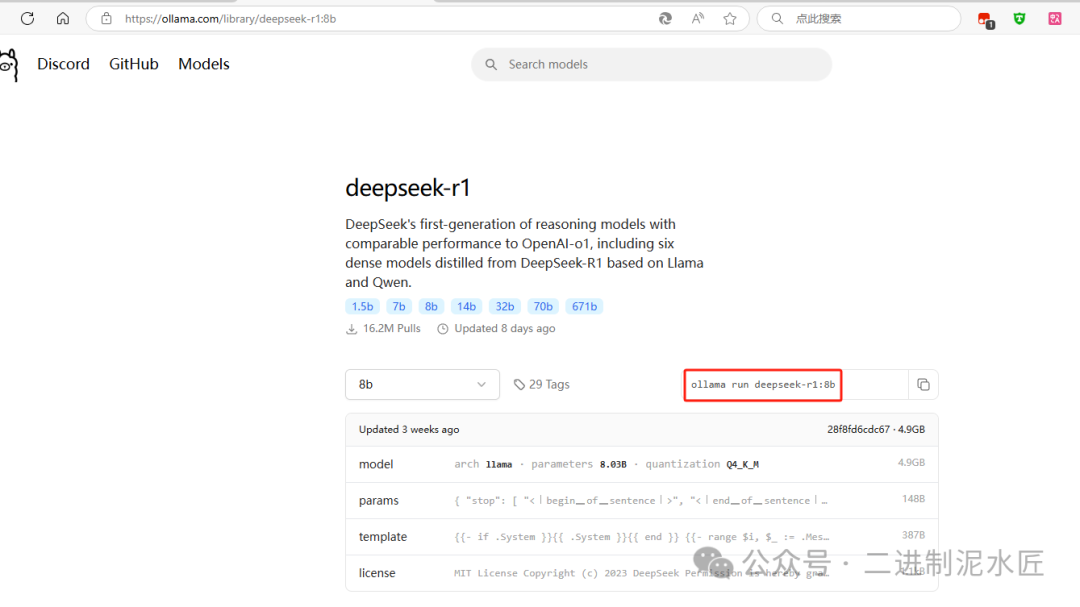Focus the Search models field
This screenshot has width=1080, height=607.
click(652, 64)
